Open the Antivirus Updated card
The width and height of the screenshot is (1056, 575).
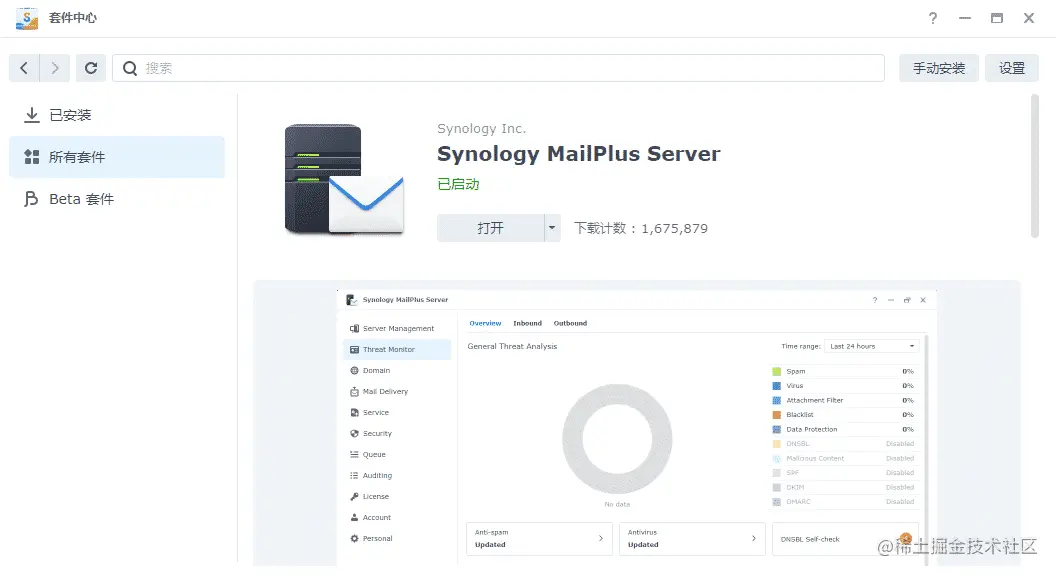click(692, 539)
